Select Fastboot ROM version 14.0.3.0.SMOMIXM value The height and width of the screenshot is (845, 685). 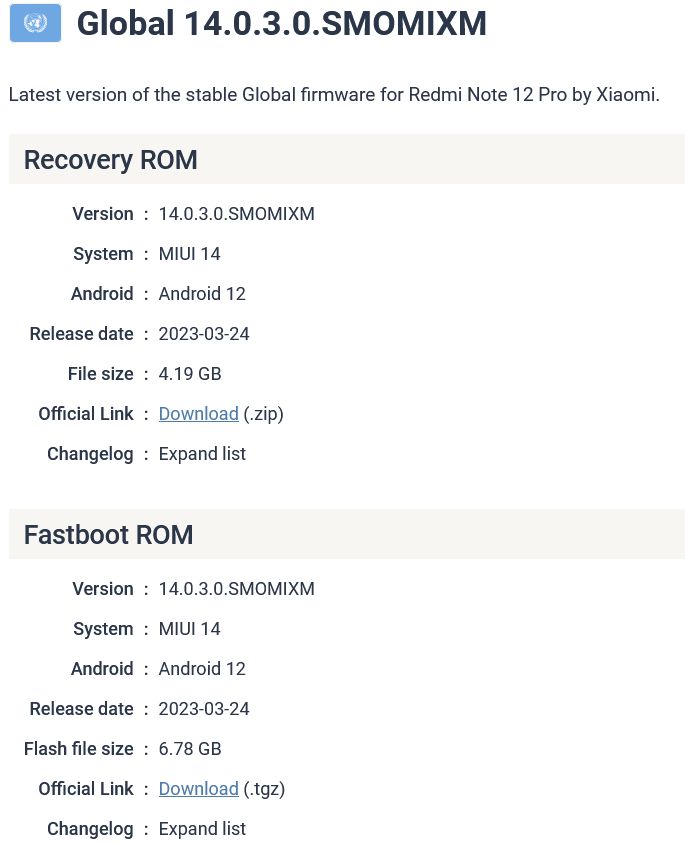point(237,589)
